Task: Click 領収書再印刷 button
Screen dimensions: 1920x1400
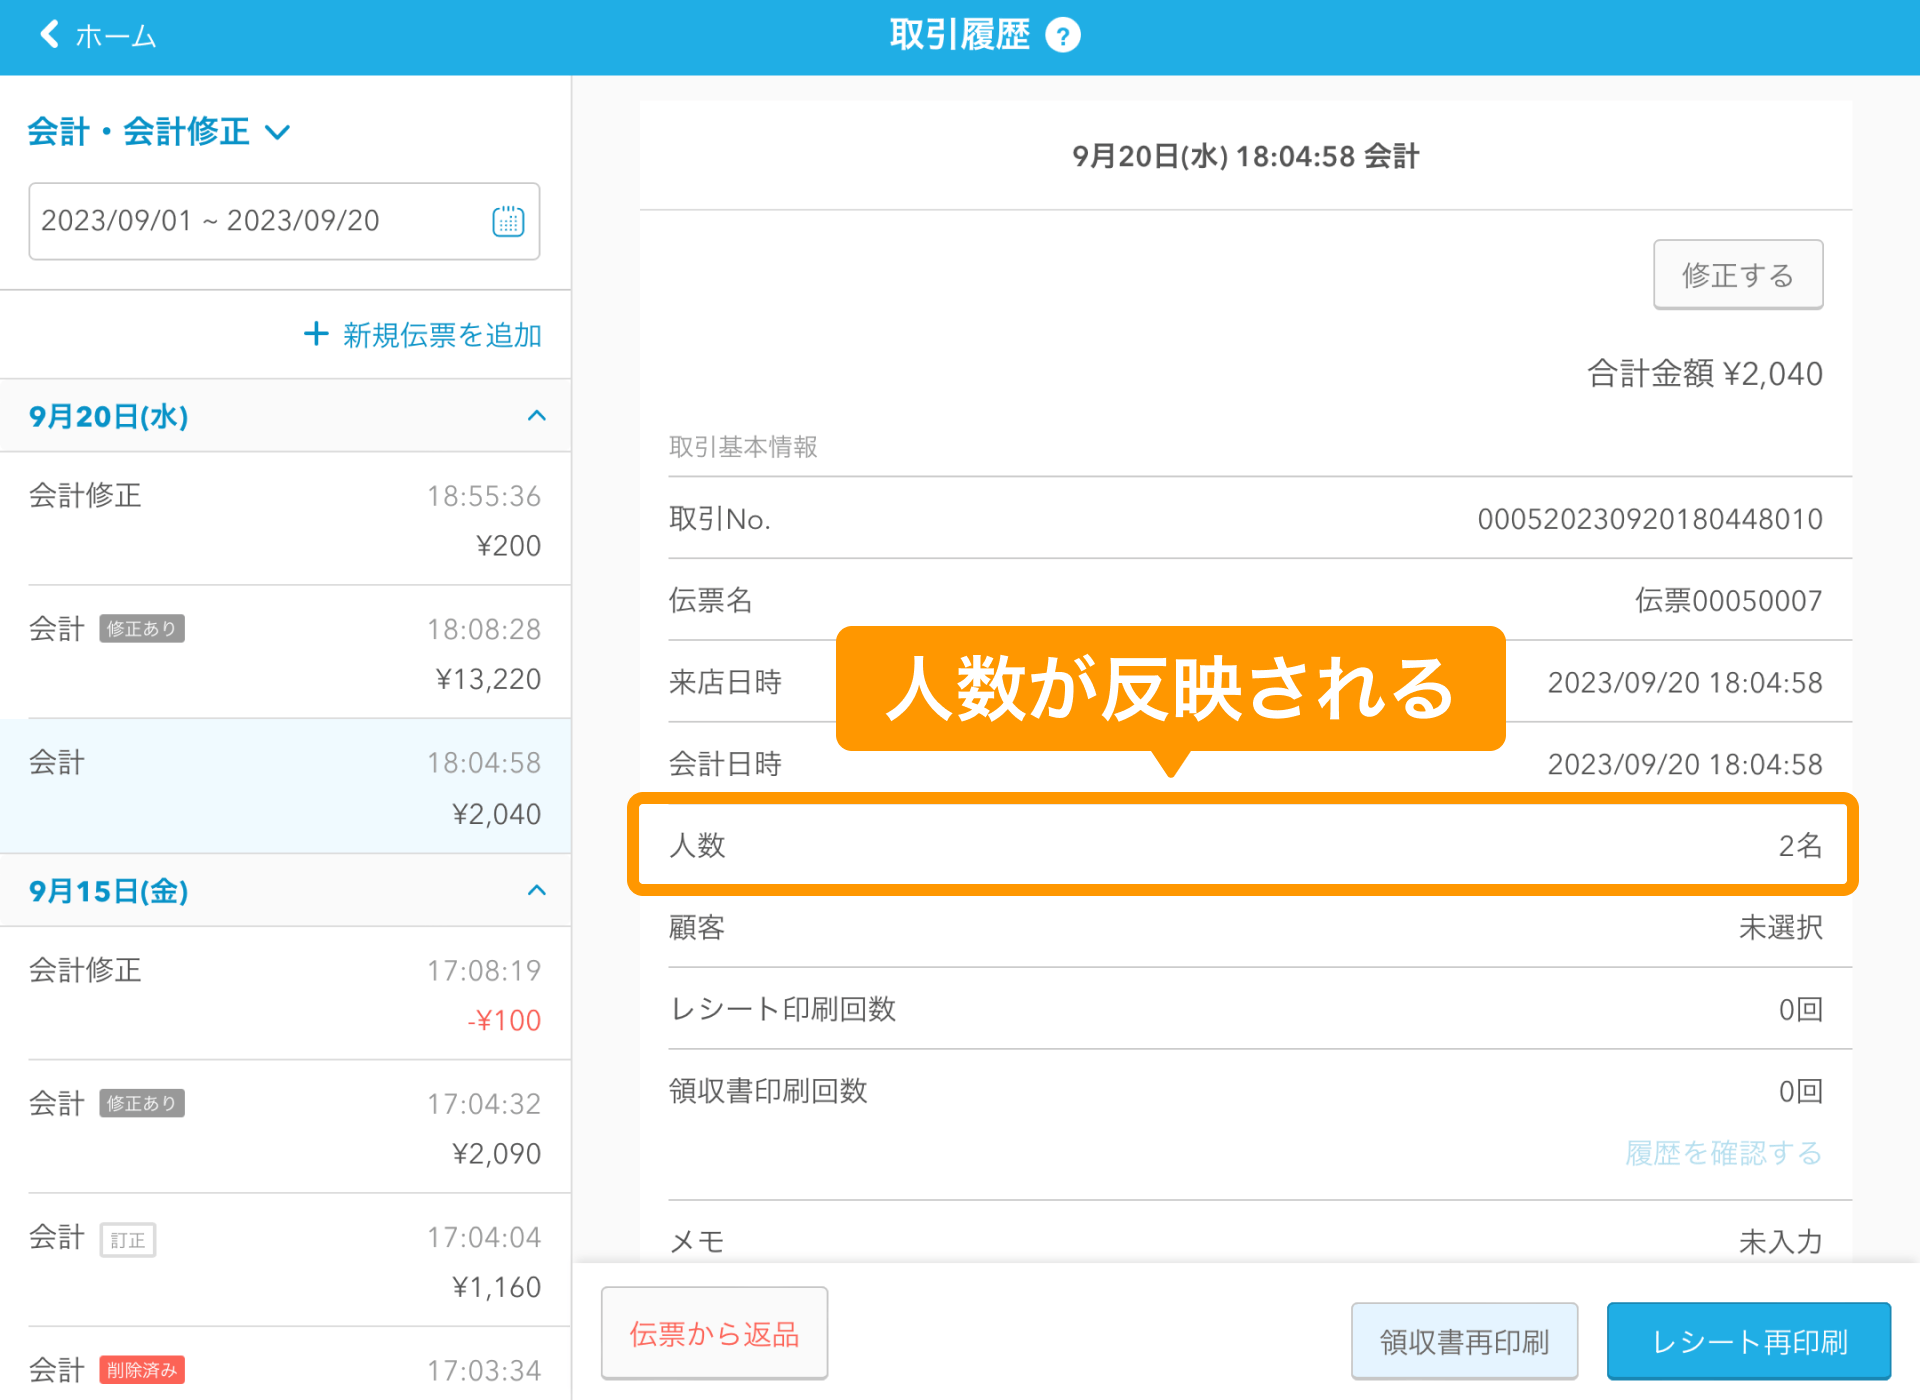Action: pyautogui.click(x=1463, y=1341)
